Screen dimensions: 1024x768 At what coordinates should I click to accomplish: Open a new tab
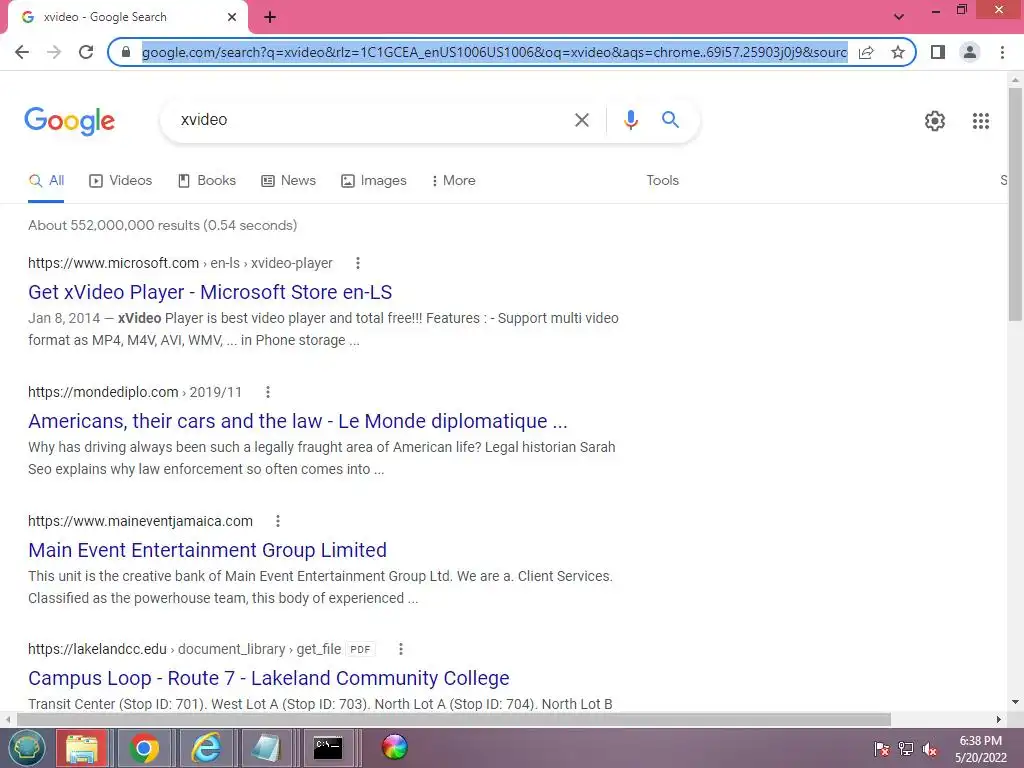[270, 17]
